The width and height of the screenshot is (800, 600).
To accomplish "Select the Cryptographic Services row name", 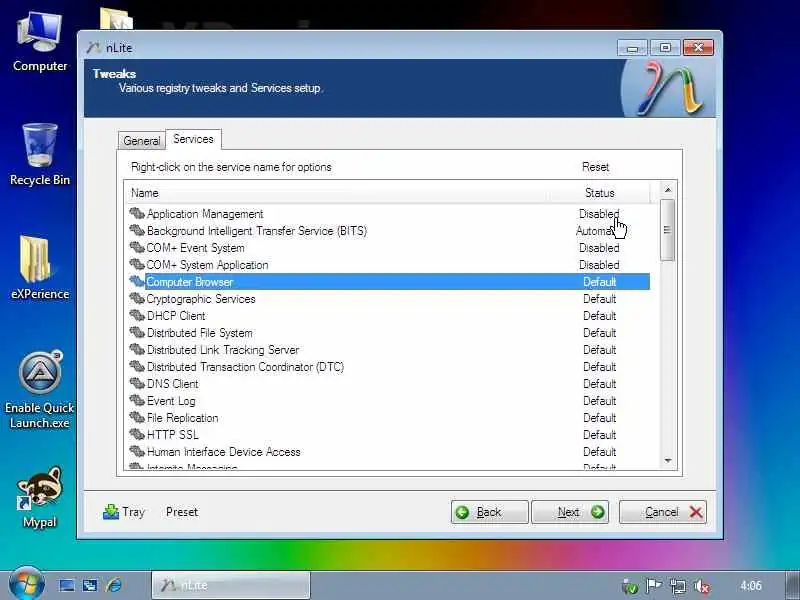I will point(201,299).
